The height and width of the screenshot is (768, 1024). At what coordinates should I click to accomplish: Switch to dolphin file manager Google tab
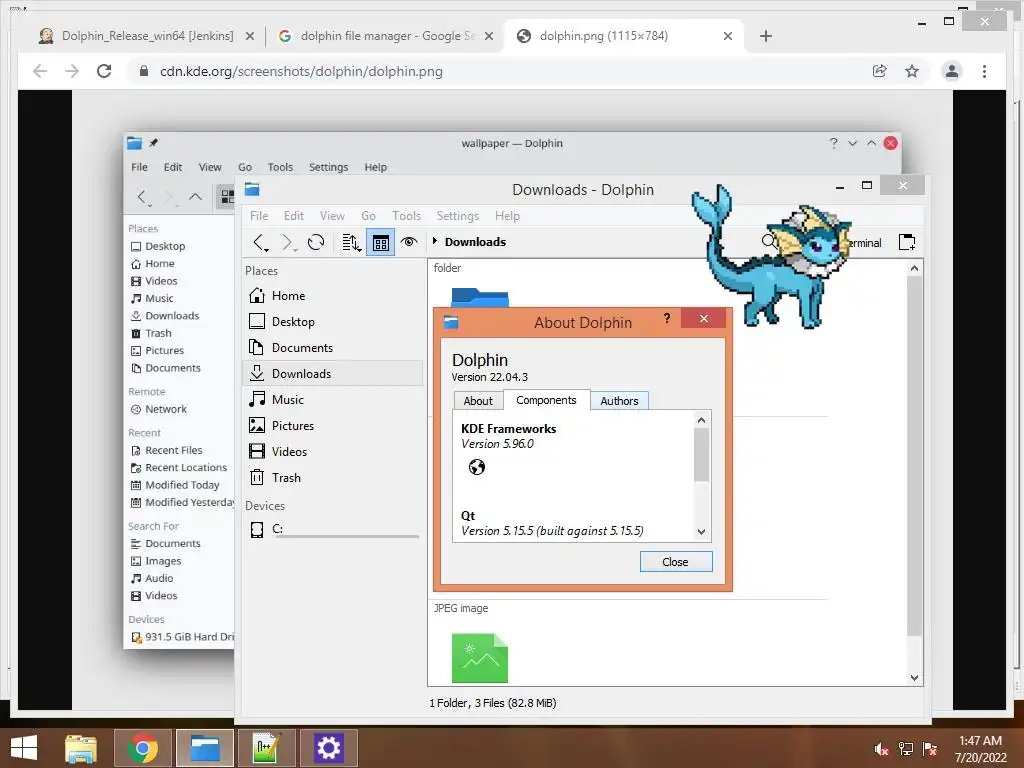point(385,36)
